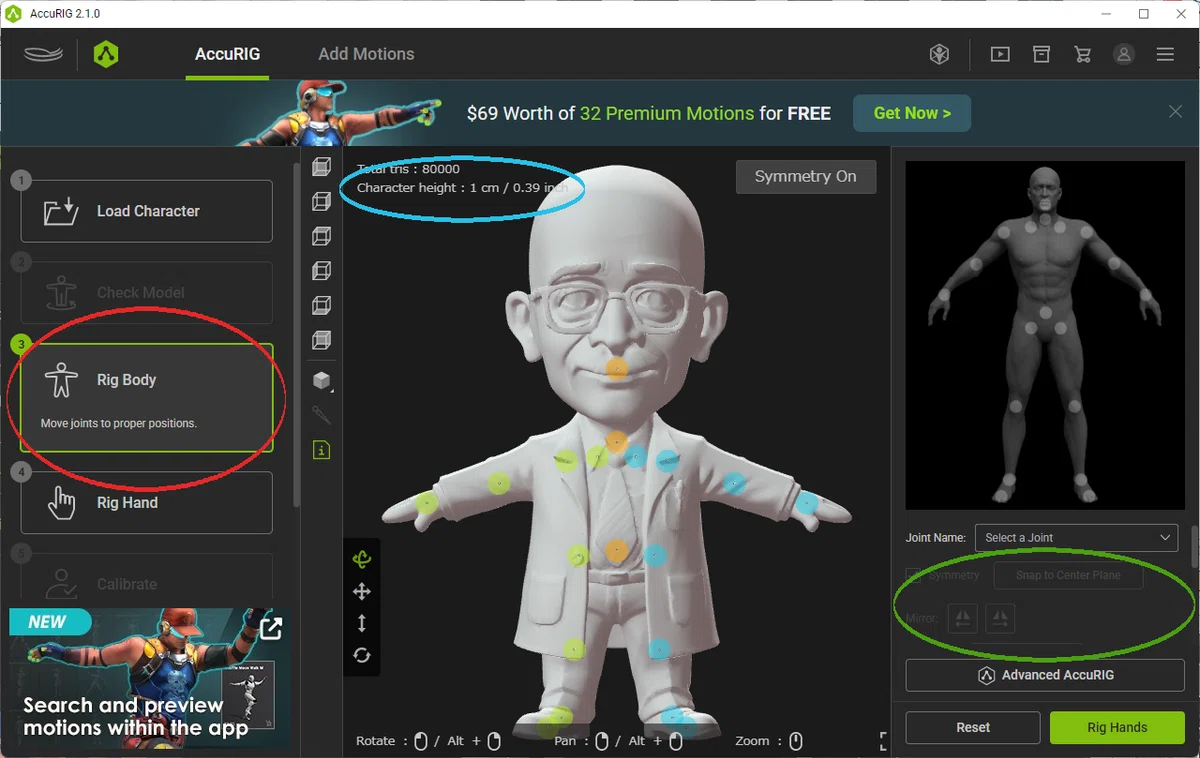Screen dimensions: 1200x758
Task: Click the Advanced AccuRIG button
Action: pyautogui.click(x=1045, y=675)
